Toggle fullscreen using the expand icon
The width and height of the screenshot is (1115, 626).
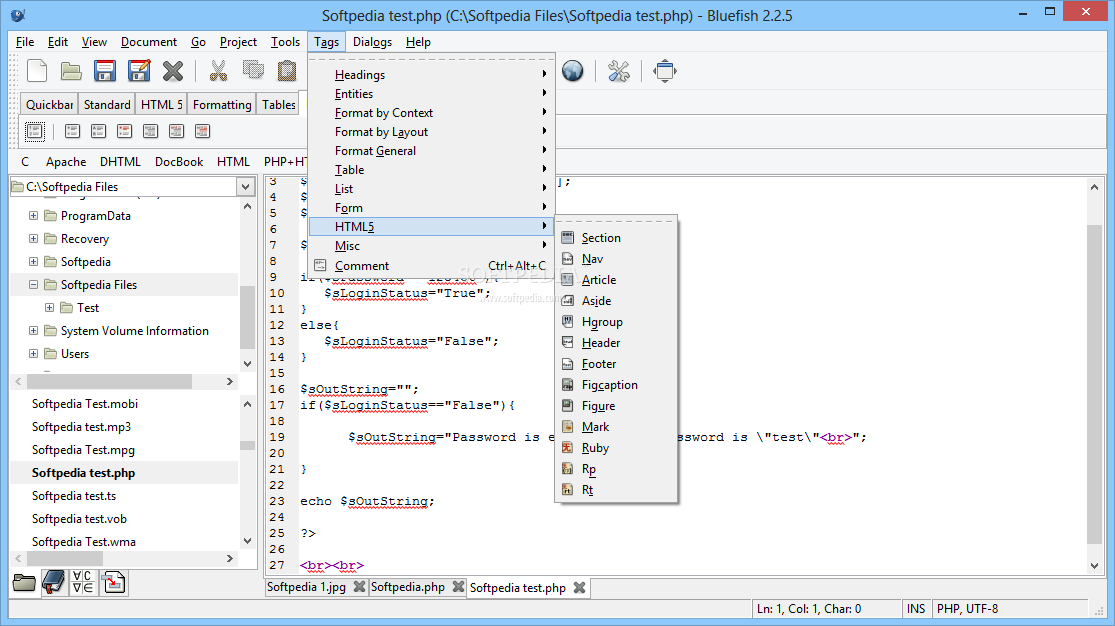coord(665,71)
